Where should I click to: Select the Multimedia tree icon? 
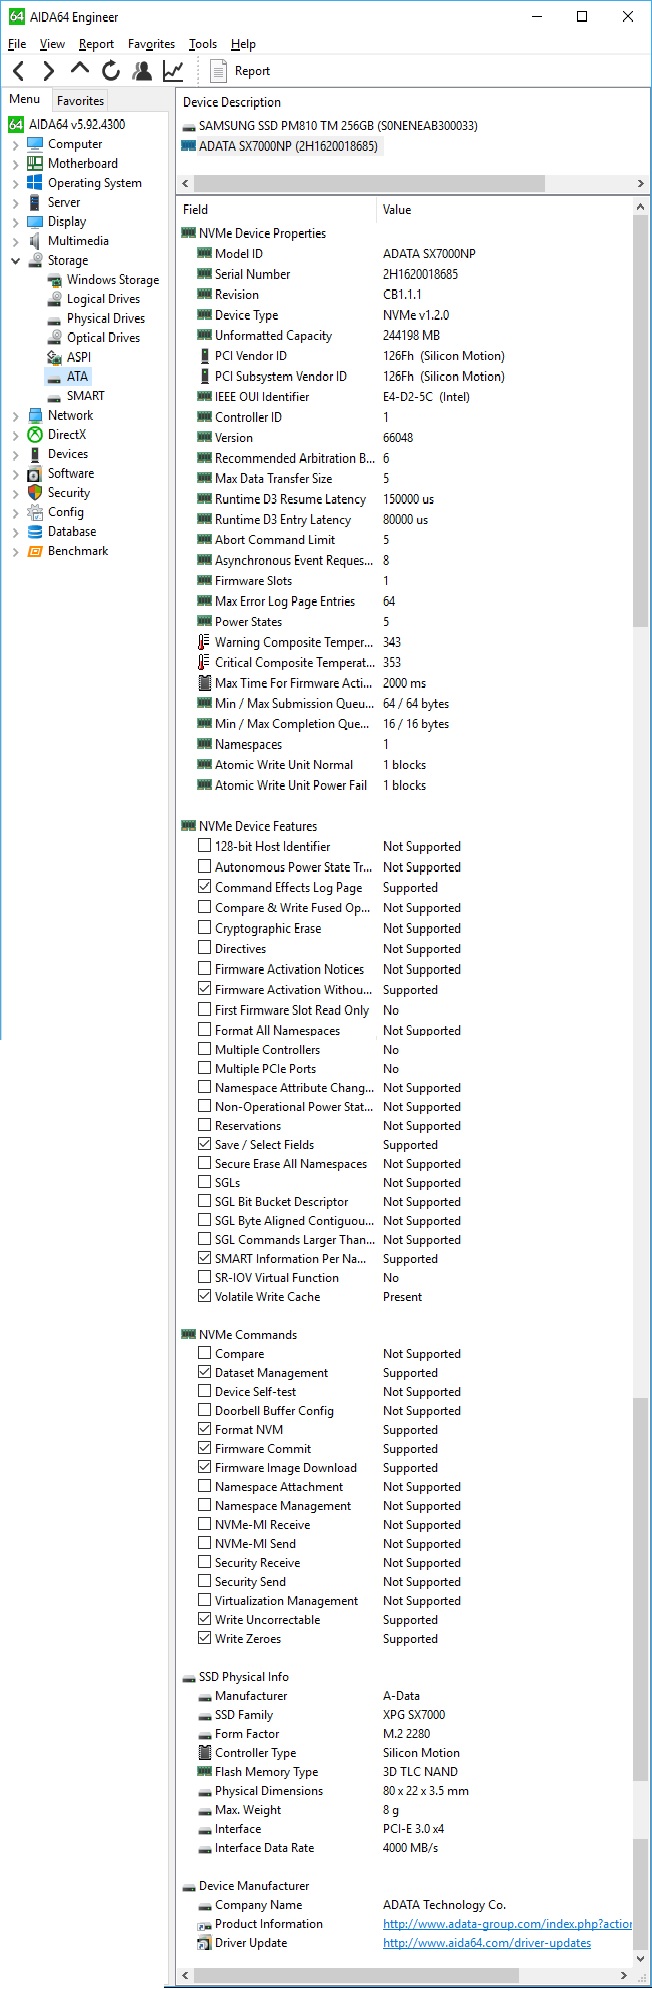click(x=35, y=241)
